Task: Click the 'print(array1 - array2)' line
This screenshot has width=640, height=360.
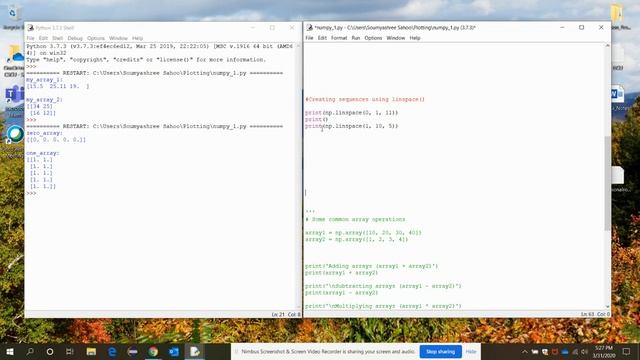Action: pos(342,293)
